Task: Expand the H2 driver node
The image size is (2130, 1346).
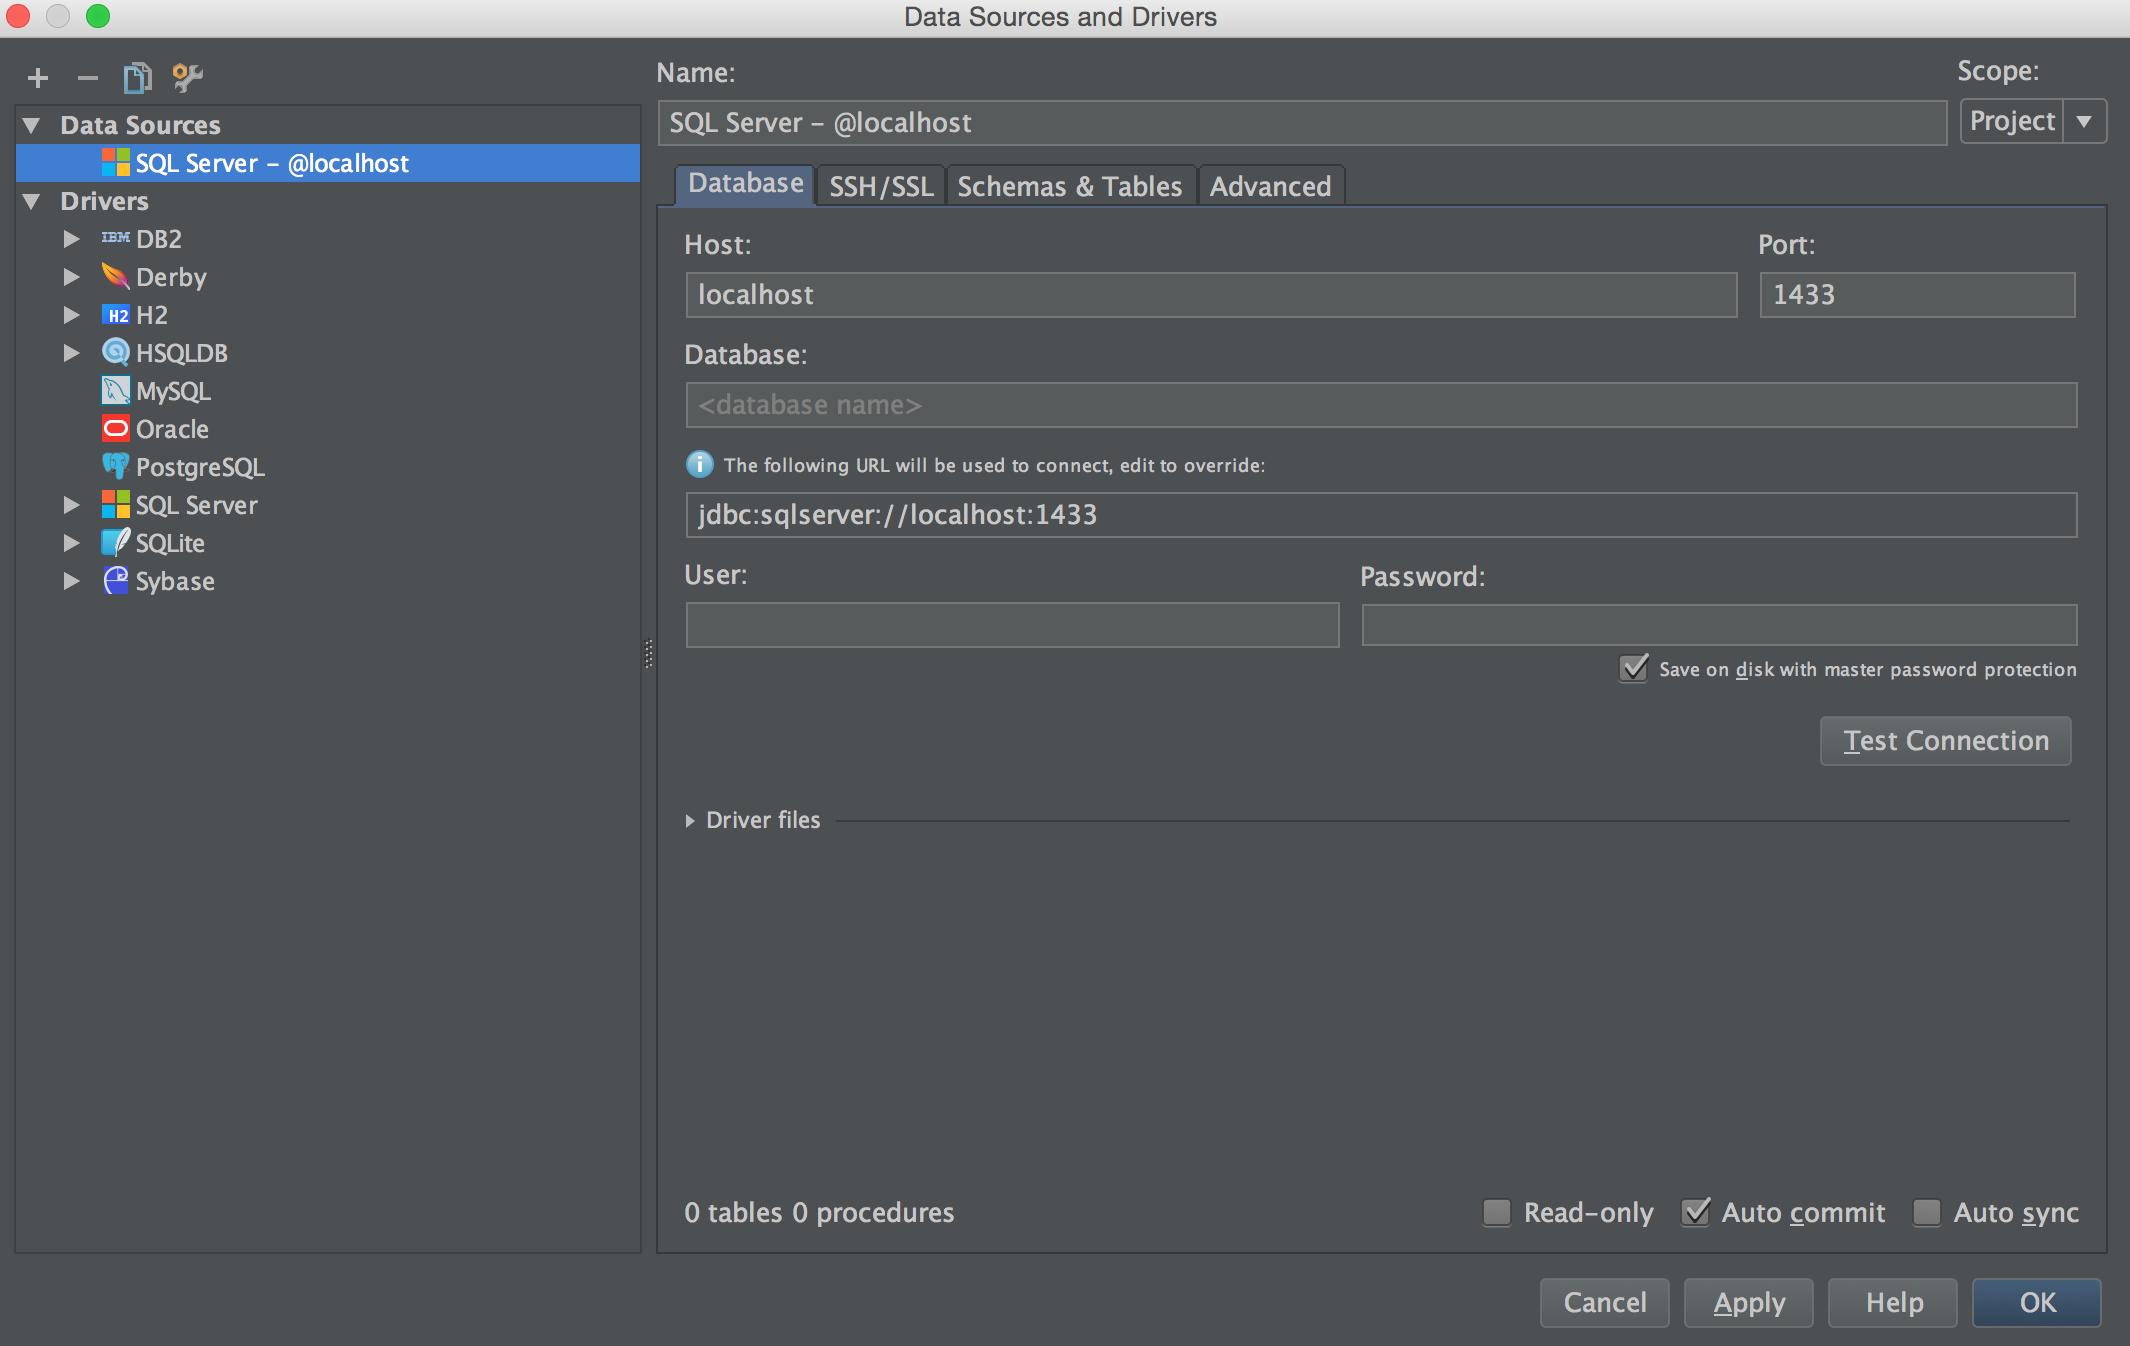Action: [x=71, y=315]
